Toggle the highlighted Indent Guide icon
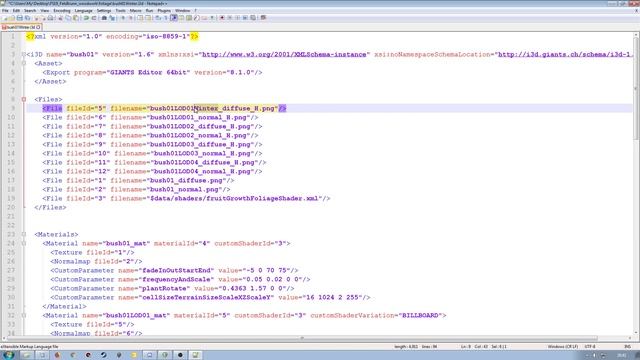Image resolution: width=640 pixels, height=360 pixels. (x=173, y=18)
